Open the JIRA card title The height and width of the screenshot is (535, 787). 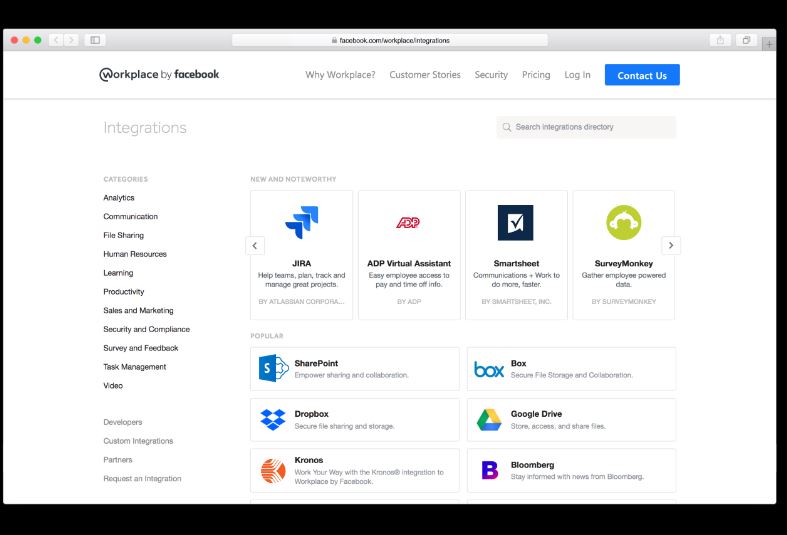pyautogui.click(x=302, y=263)
